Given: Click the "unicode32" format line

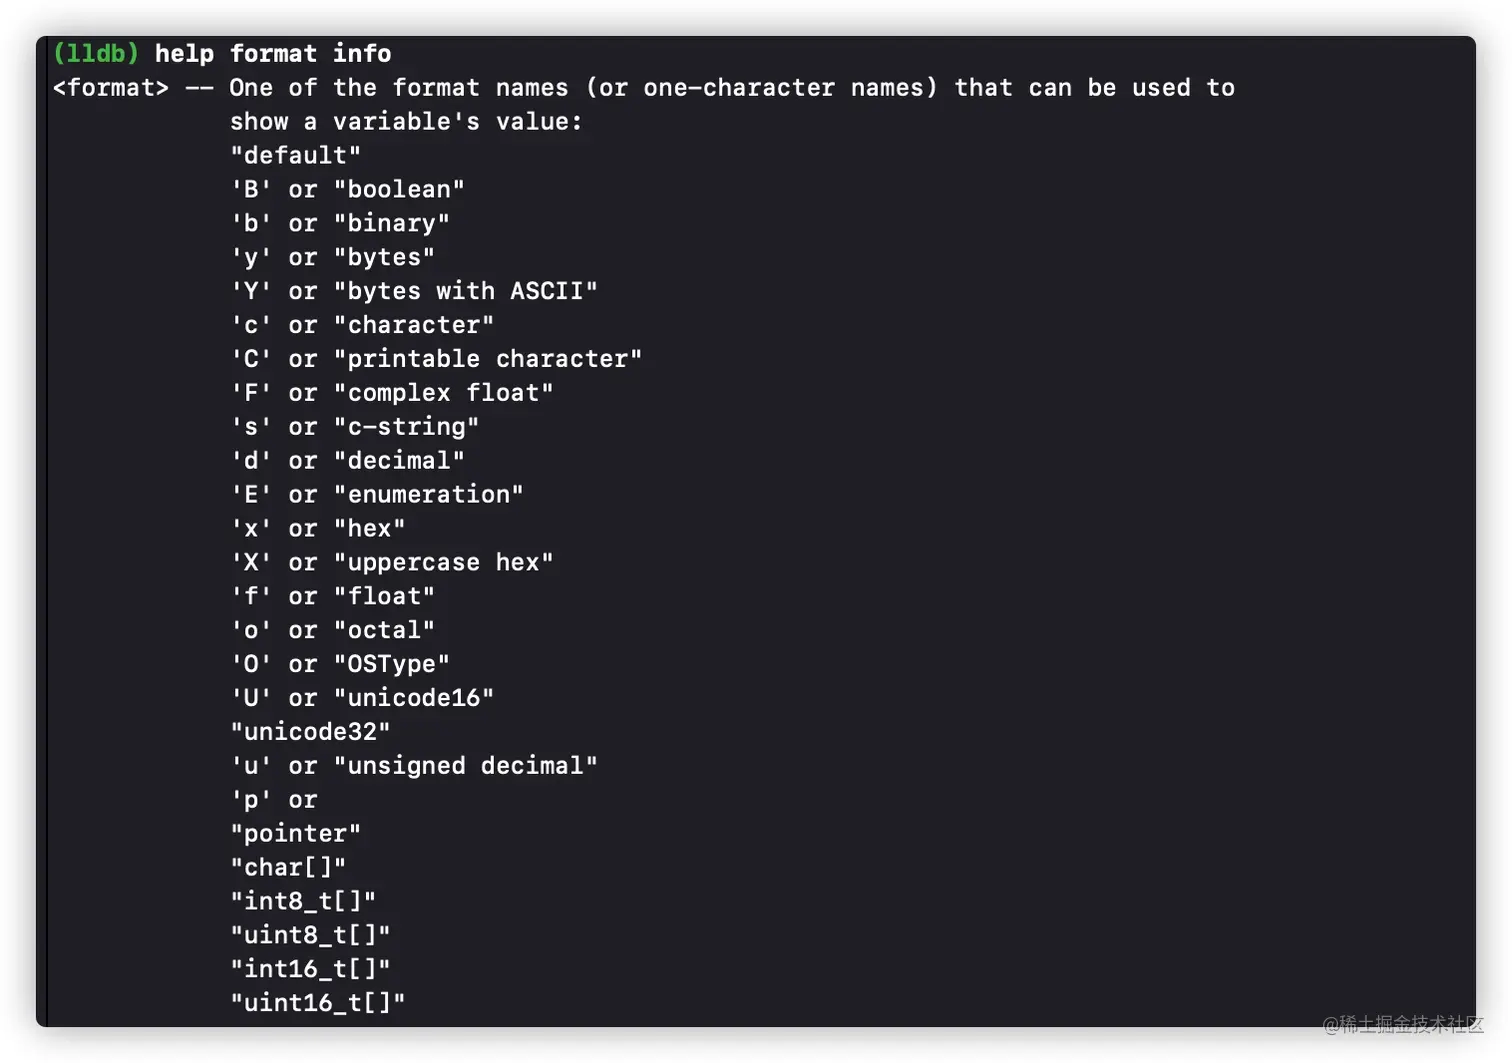Looking at the screenshot, I should (x=310, y=732).
